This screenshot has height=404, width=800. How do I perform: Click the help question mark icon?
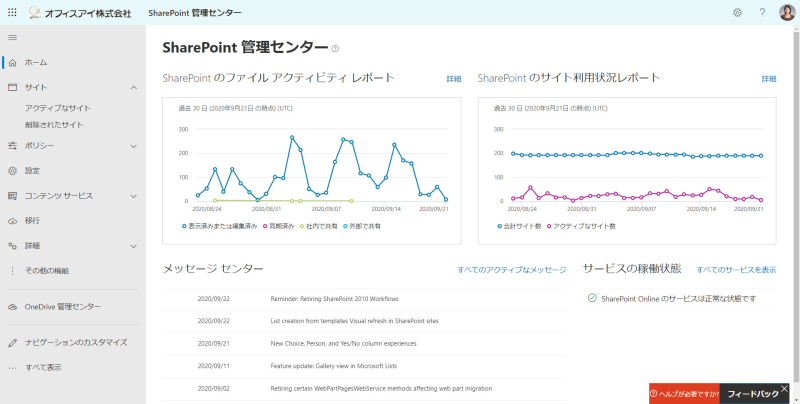[x=762, y=13]
